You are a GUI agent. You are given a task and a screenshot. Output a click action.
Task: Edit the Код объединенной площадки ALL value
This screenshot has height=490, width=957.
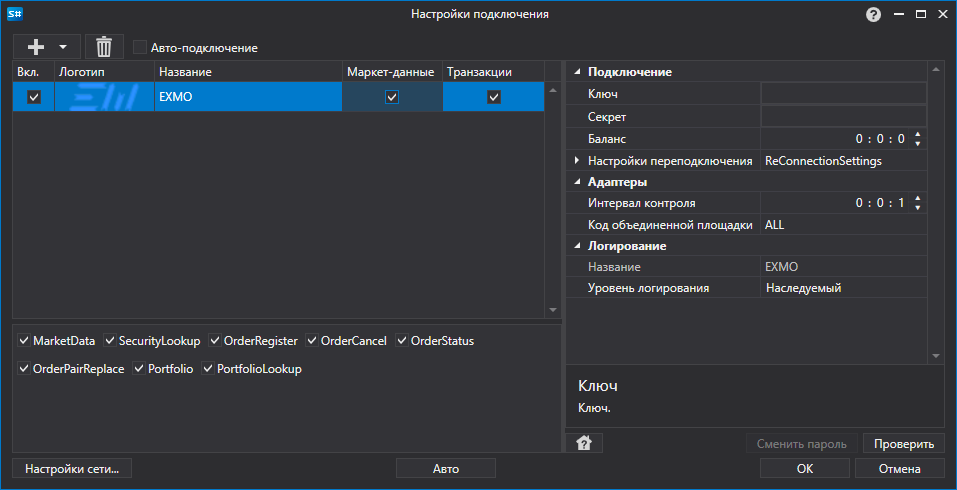coord(843,225)
